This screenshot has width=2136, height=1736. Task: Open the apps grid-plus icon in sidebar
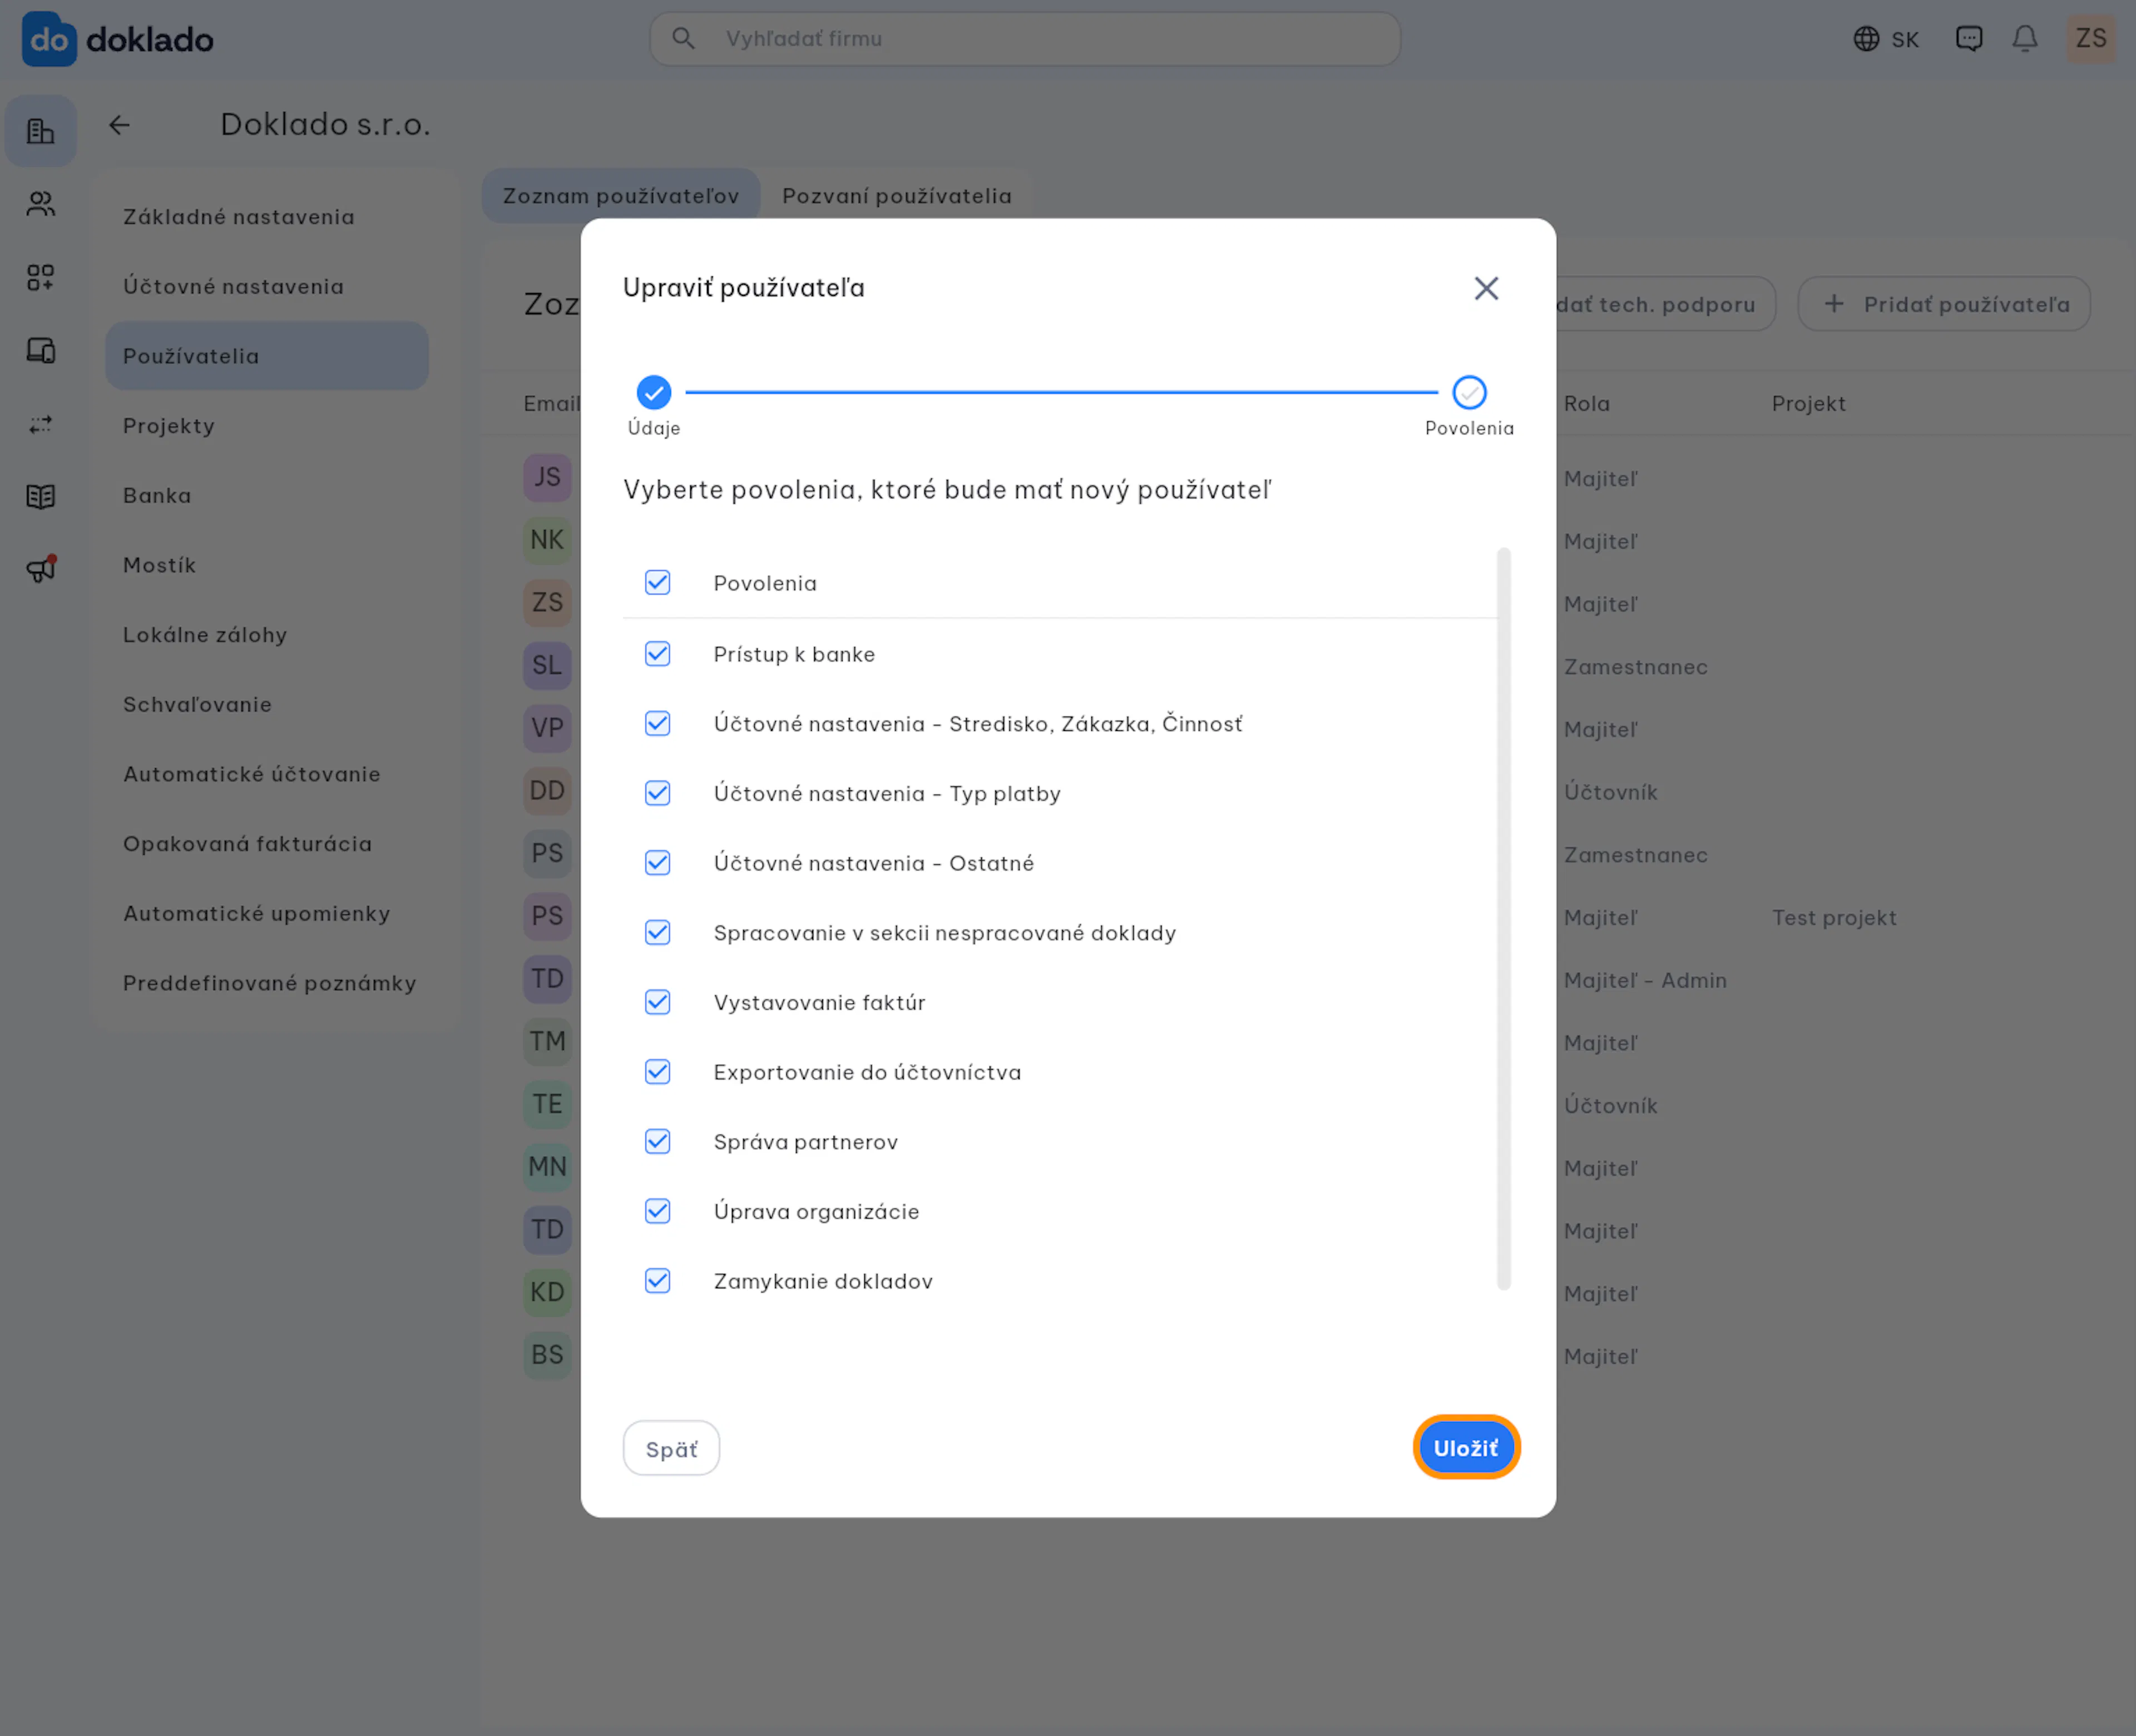pyautogui.click(x=41, y=277)
